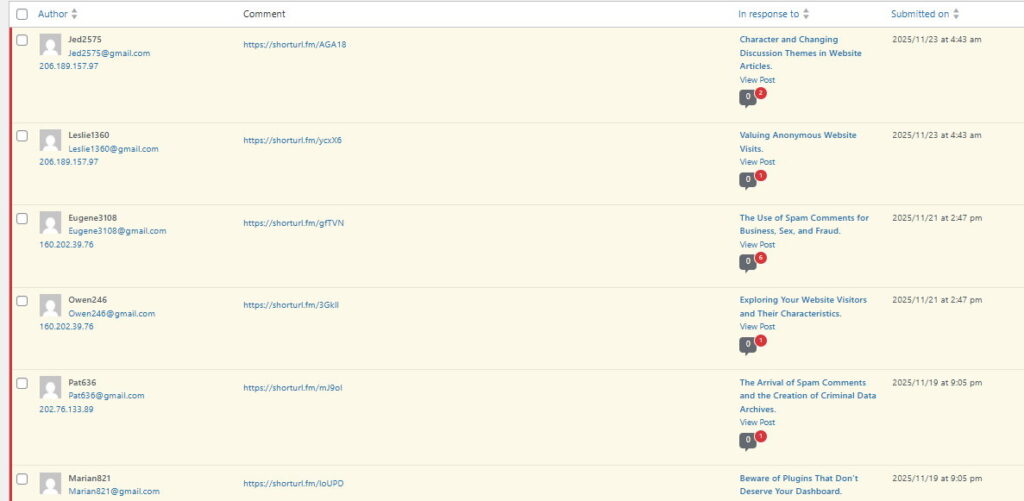This screenshot has height=501, width=1024.
Task: Toggle the select-all comments checkbox
Action: (x=22, y=15)
